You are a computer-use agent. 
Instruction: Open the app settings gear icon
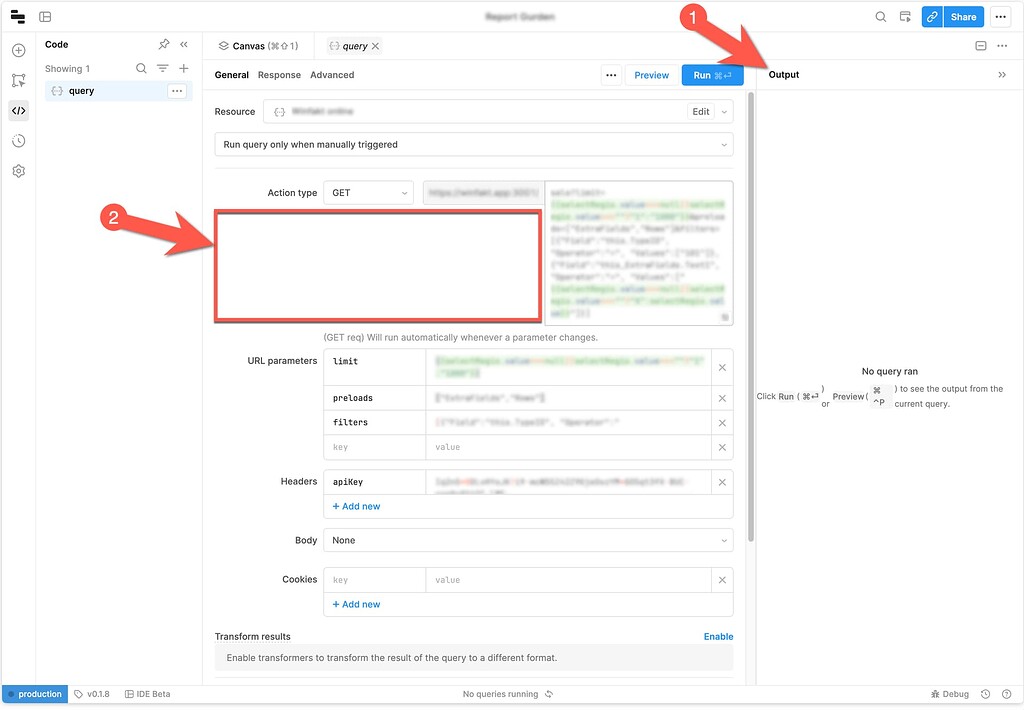18,170
